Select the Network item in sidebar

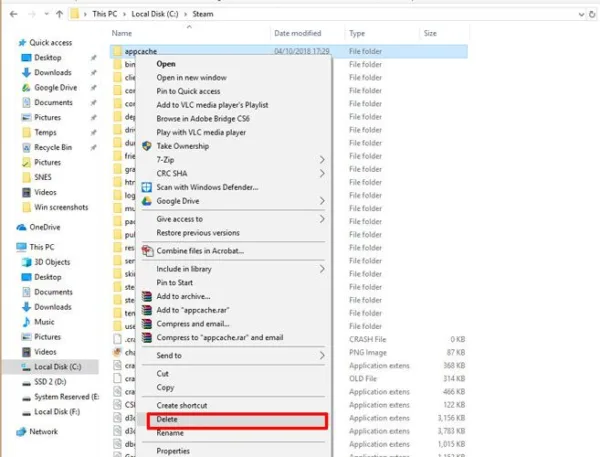(x=44, y=431)
